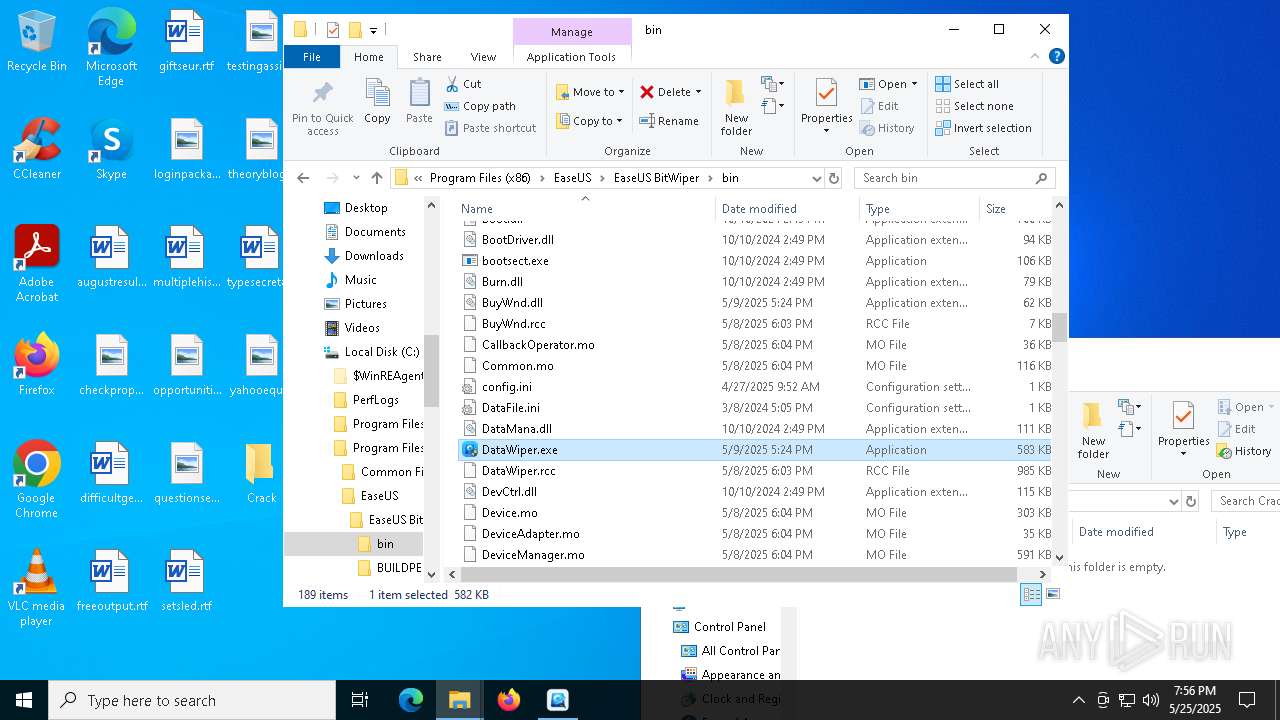
Task: Switch to details view
Action: [1030, 594]
